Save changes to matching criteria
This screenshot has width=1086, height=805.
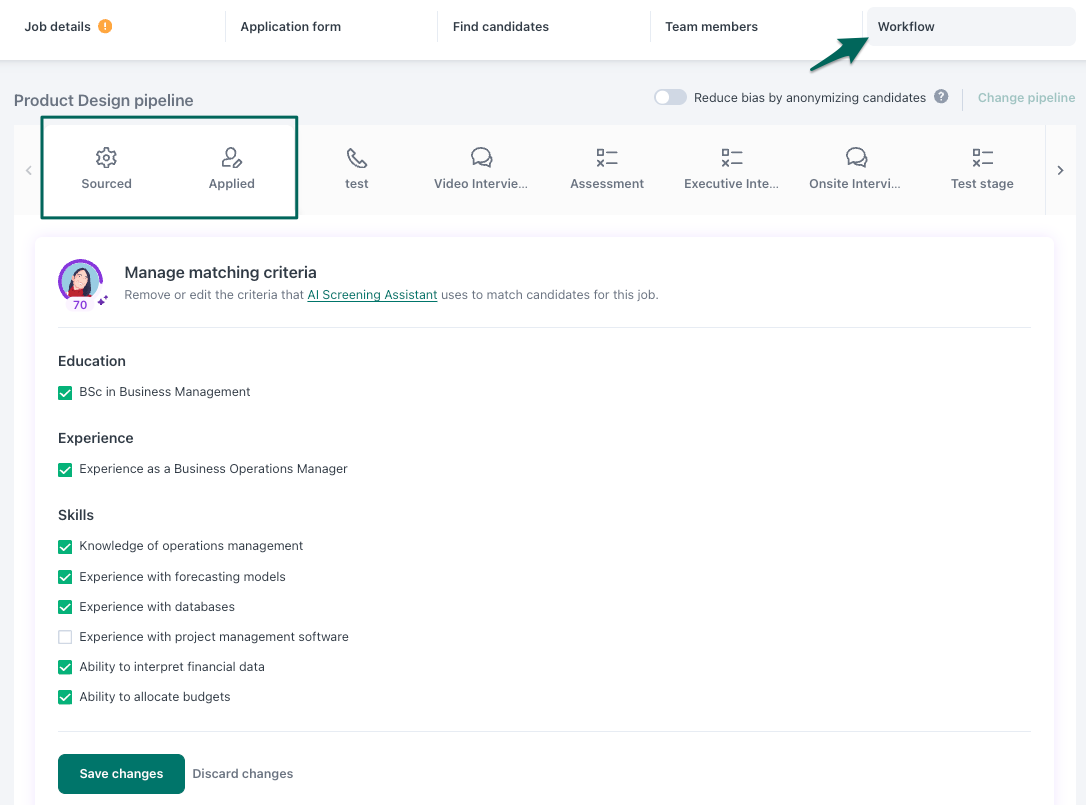pos(121,773)
